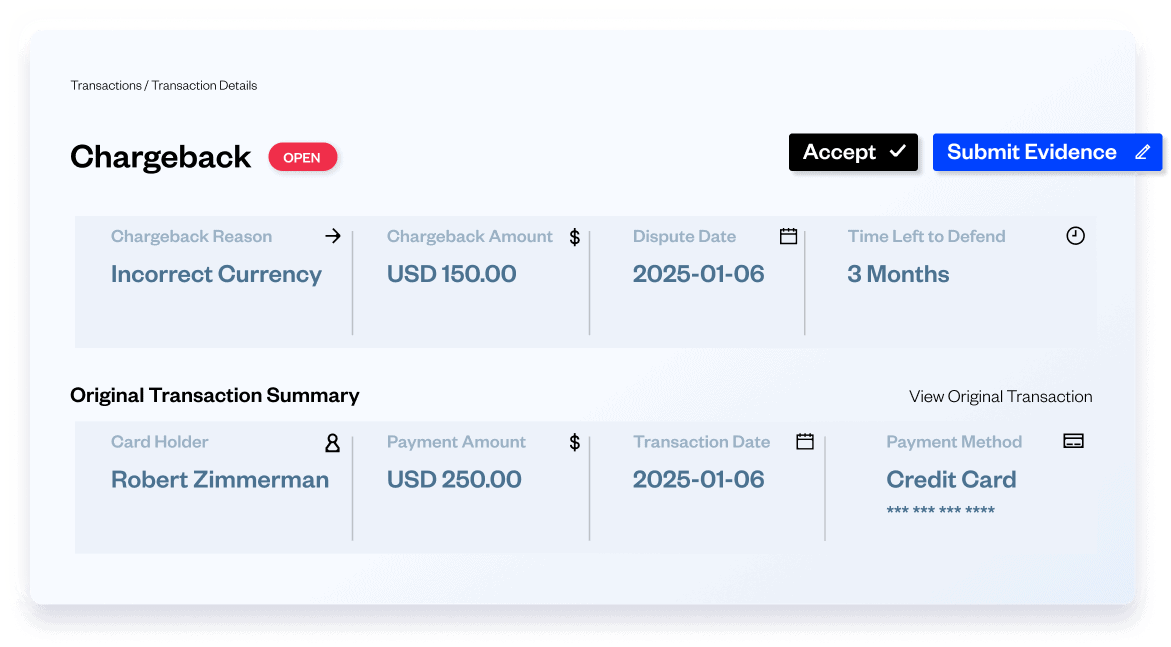This screenshot has height=647, width=1171.
Task: Click the dollar icon beside Payment Amount
Action: (x=574, y=442)
